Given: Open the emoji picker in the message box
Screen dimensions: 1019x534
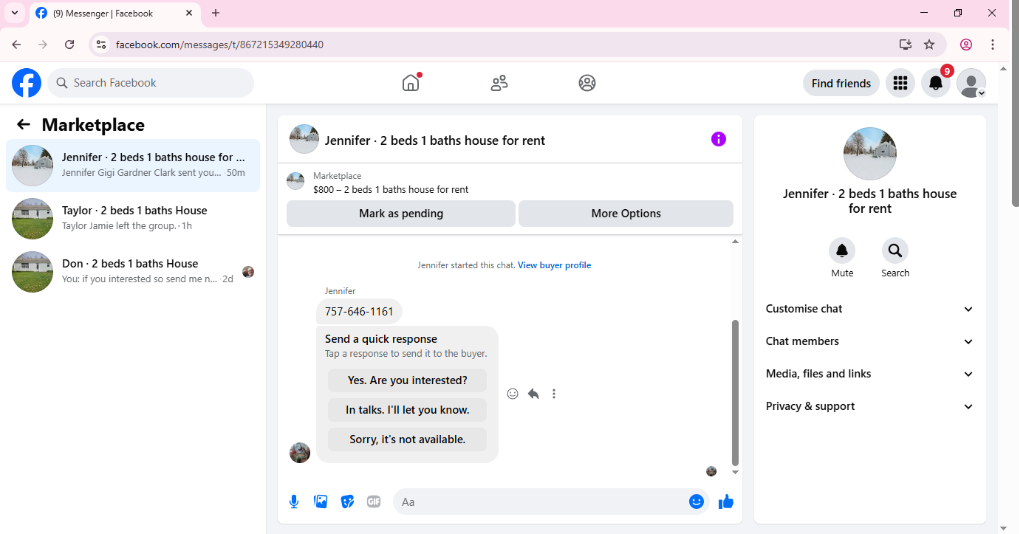Looking at the screenshot, I should 696,502.
